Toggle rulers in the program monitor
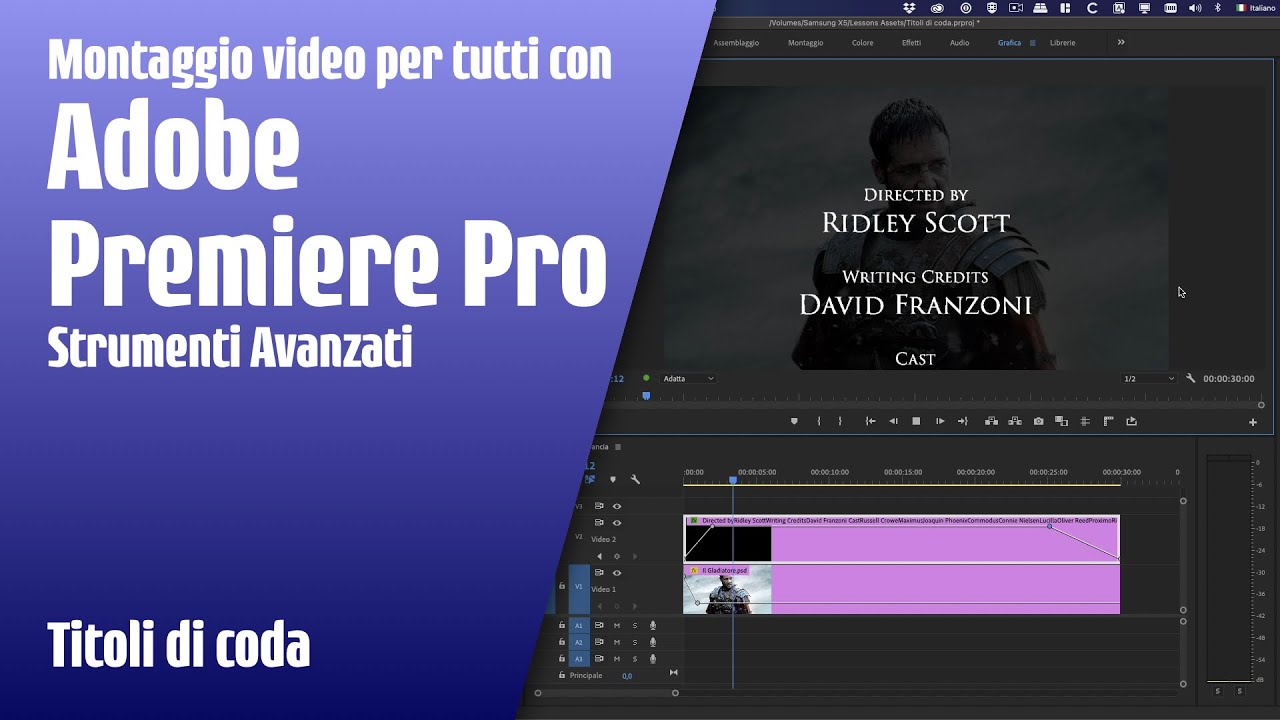 coord(1108,421)
